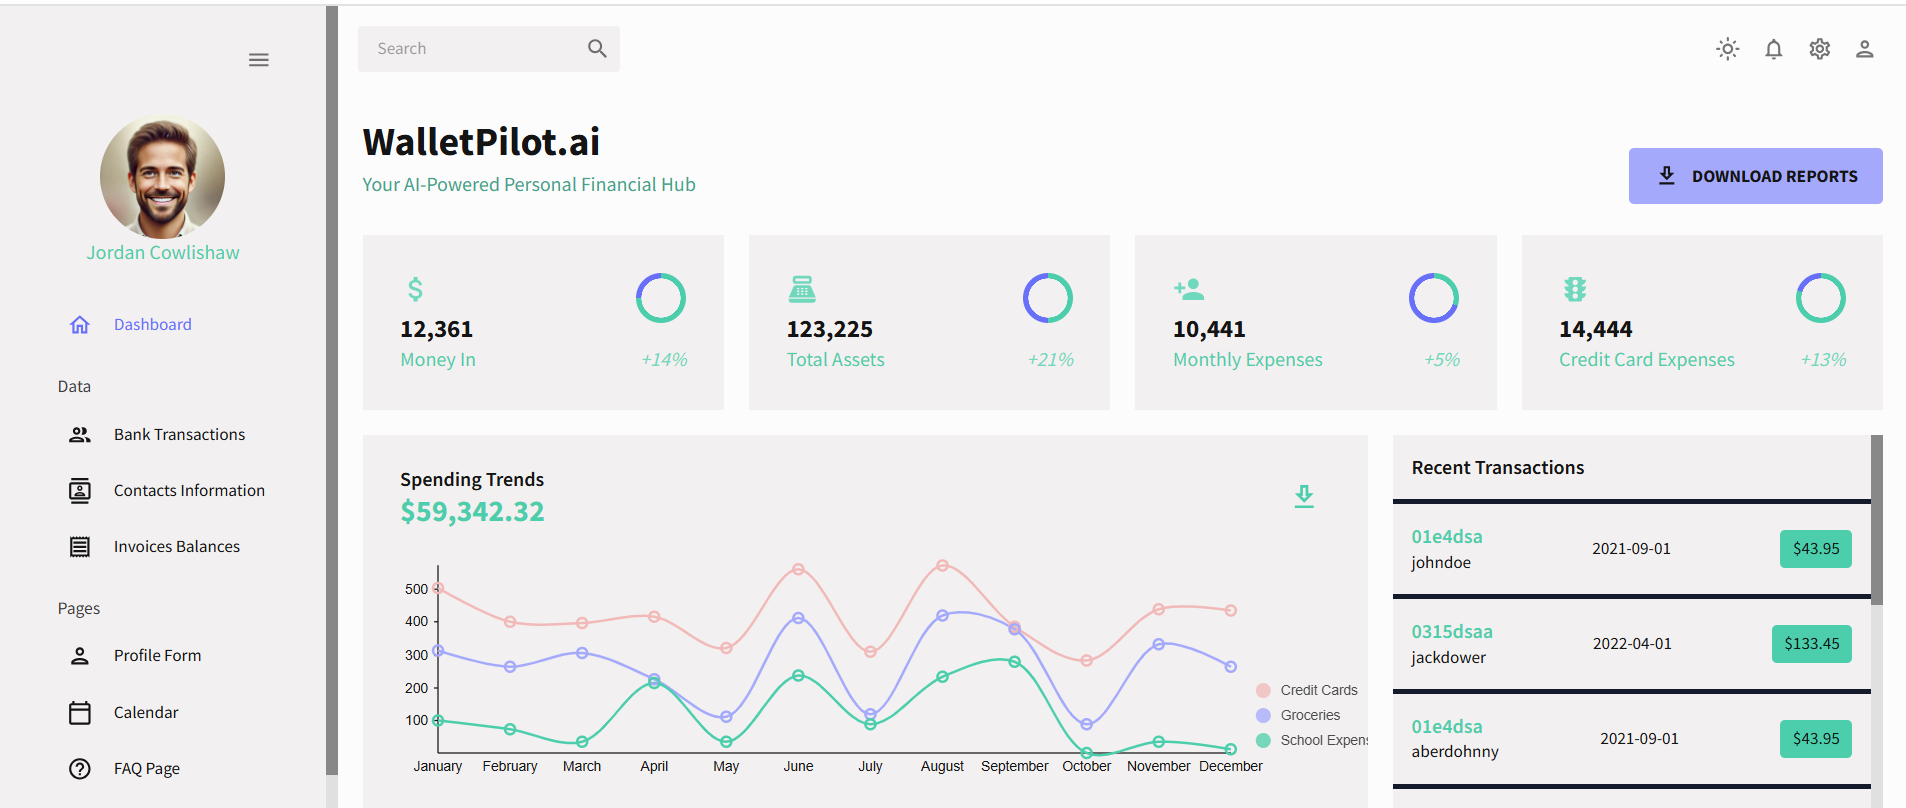The height and width of the screenshot is (808, 1906).
Task: Click the +5% Monthly Expenses change
Action: pyautogui.click(x=1442, y=360)
